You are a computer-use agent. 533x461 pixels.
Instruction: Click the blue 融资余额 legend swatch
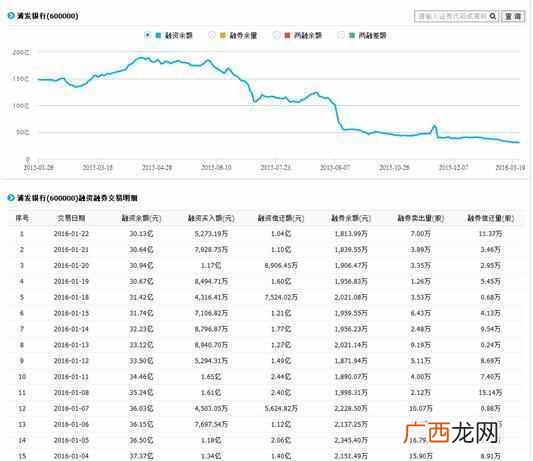[x=158, y=35]
